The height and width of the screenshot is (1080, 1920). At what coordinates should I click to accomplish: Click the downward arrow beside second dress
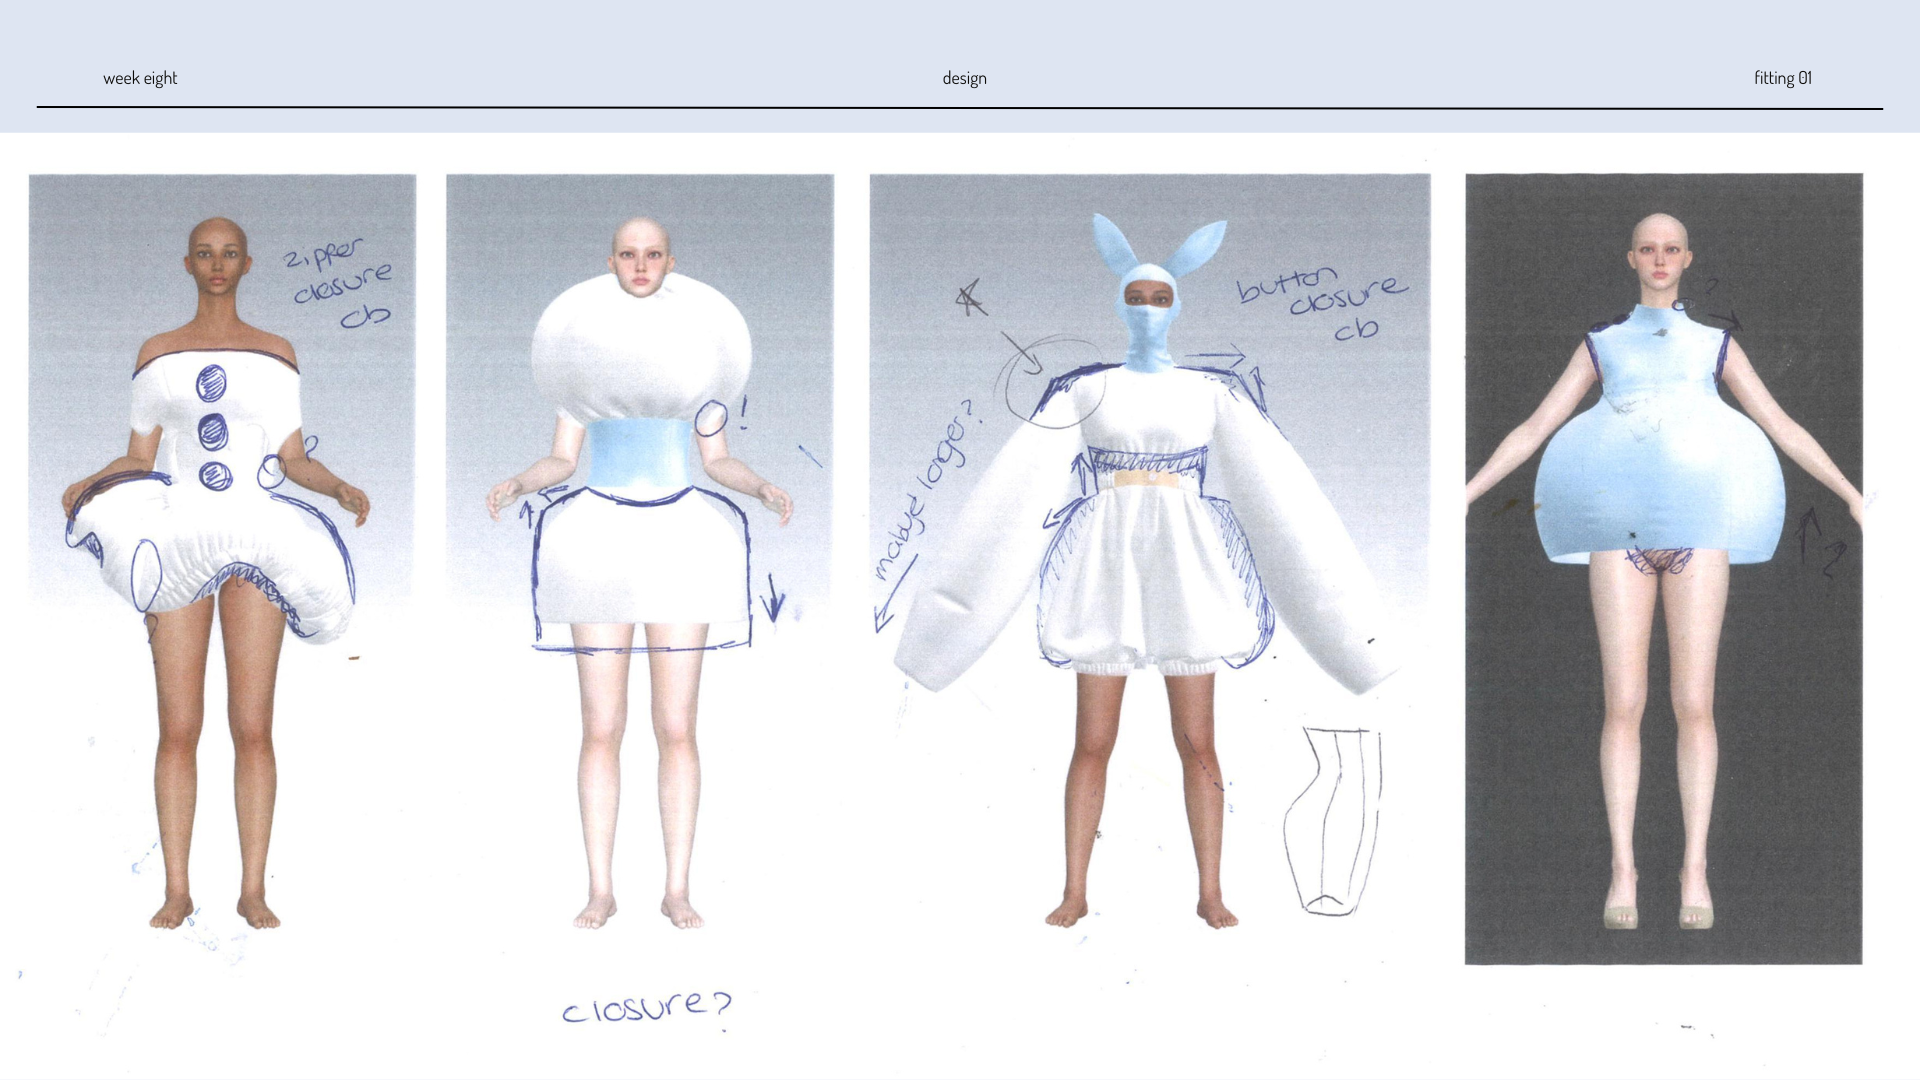coord(772,600)
